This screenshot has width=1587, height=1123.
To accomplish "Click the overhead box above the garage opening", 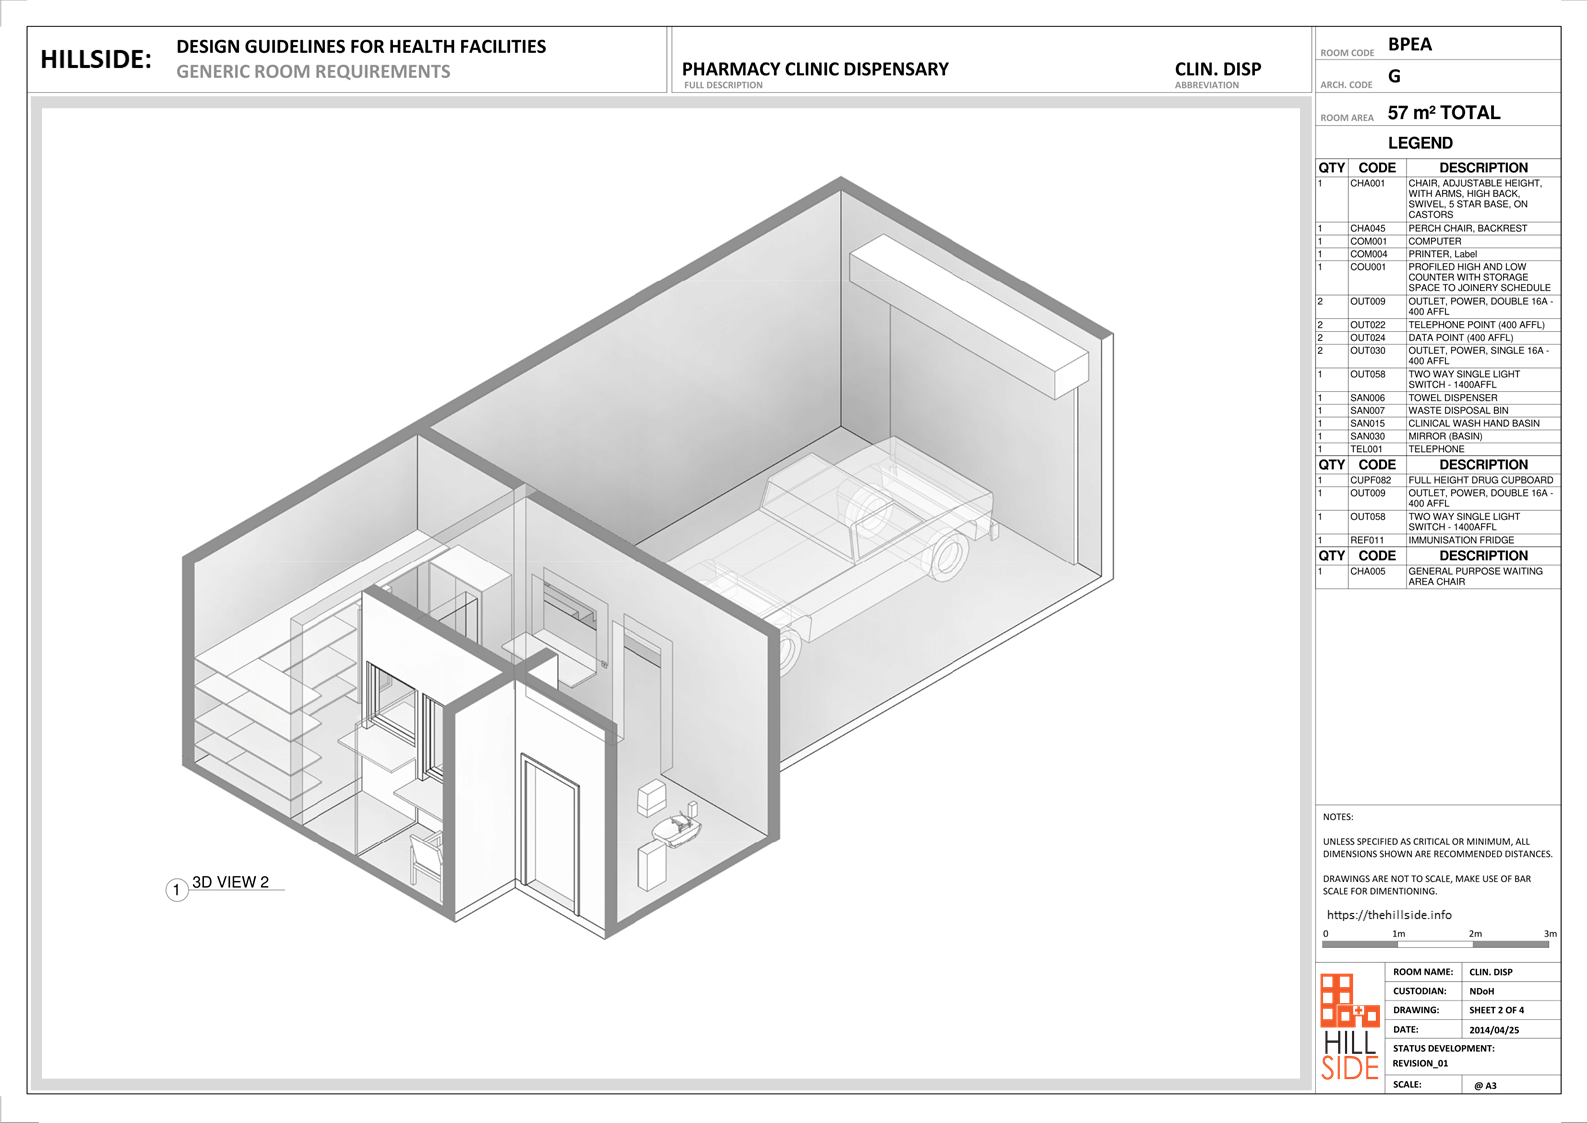I will [966, 314].
